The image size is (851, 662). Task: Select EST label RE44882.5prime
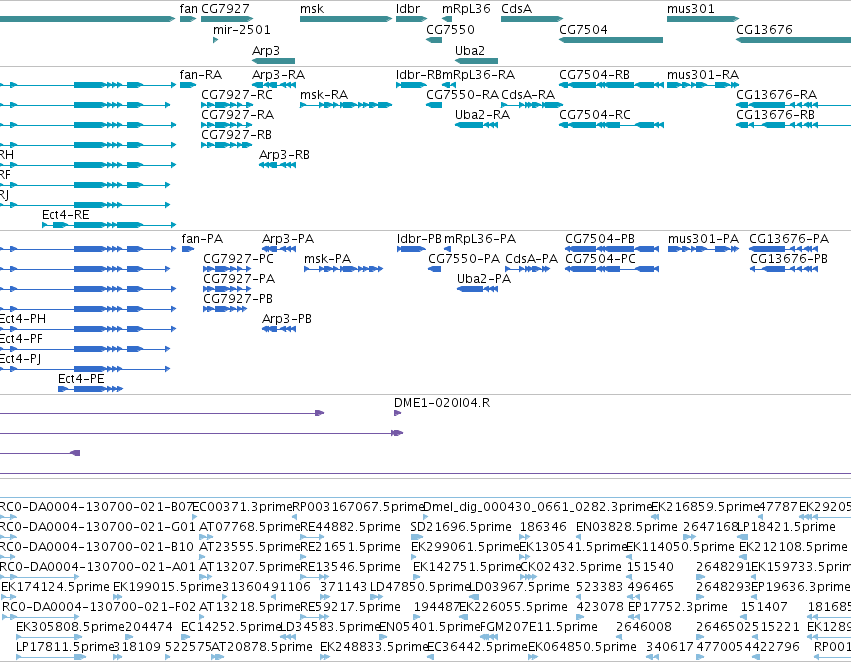351,526
